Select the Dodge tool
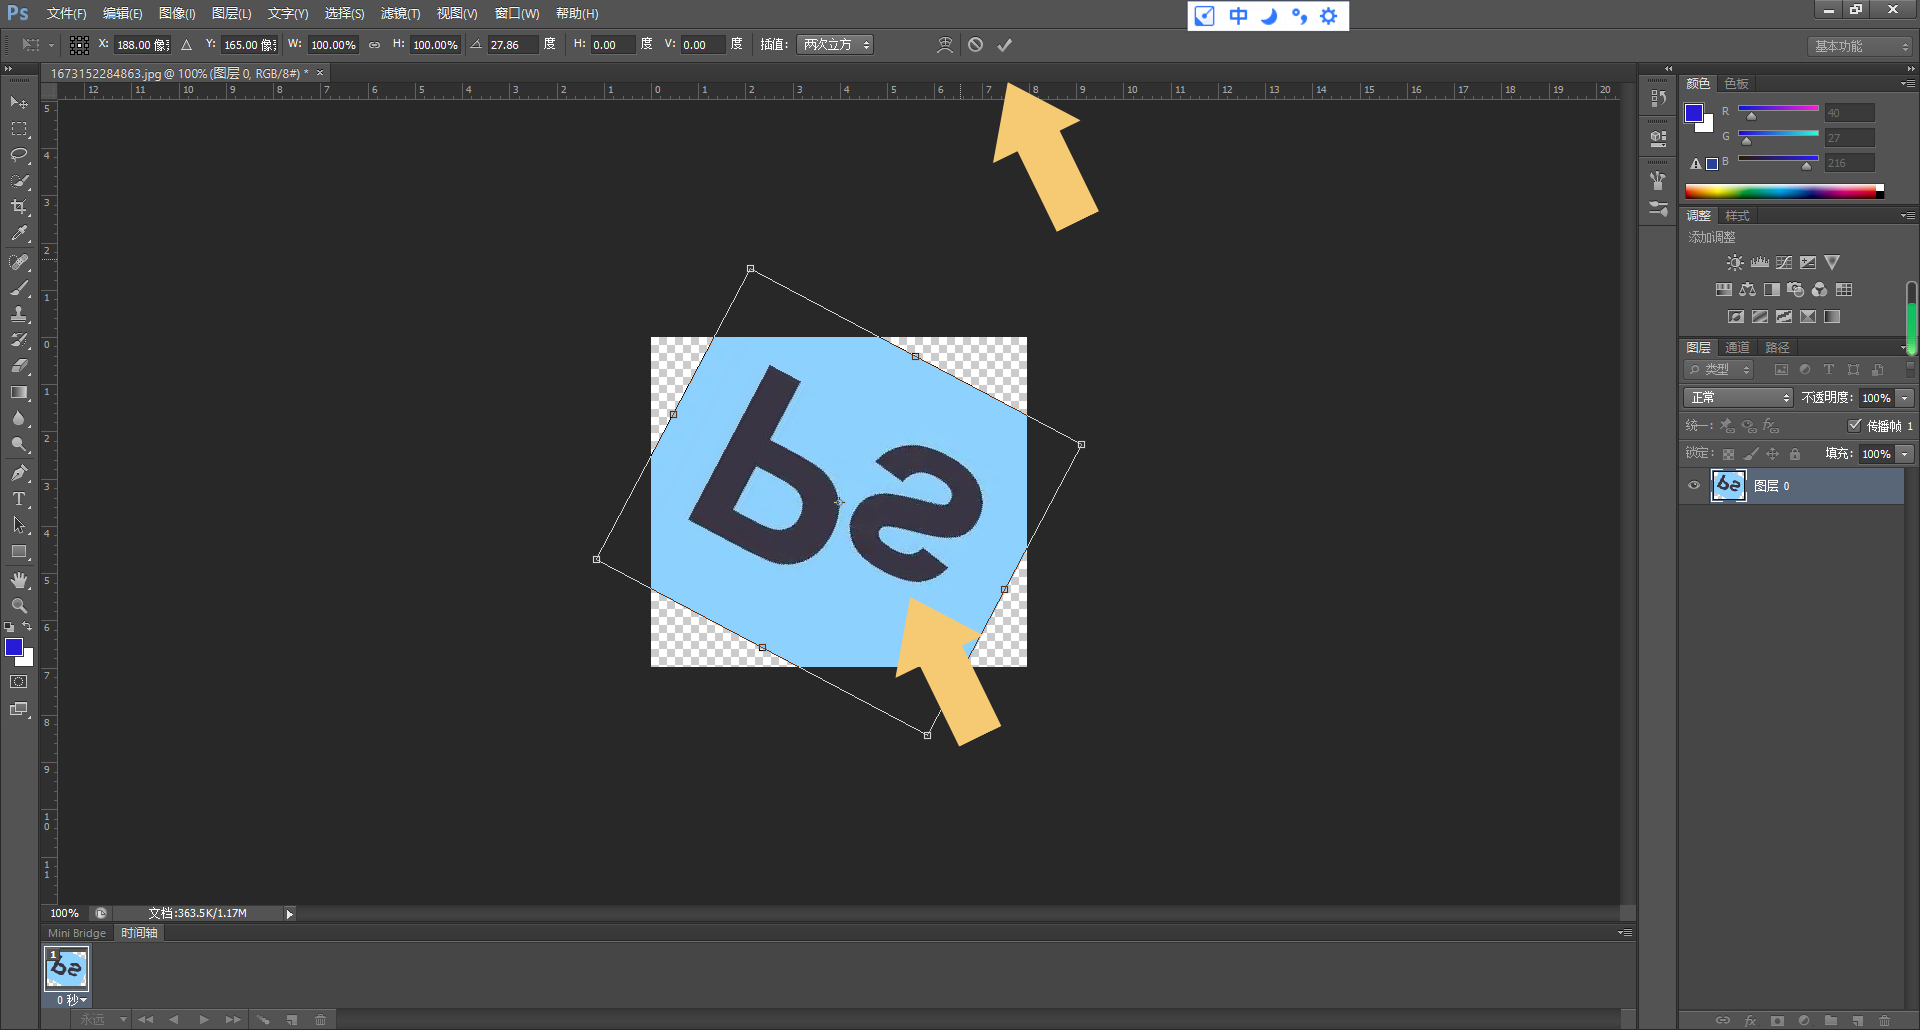Image resolution: width=1920 pixels, height=1030 pixels. coord(19,444)
